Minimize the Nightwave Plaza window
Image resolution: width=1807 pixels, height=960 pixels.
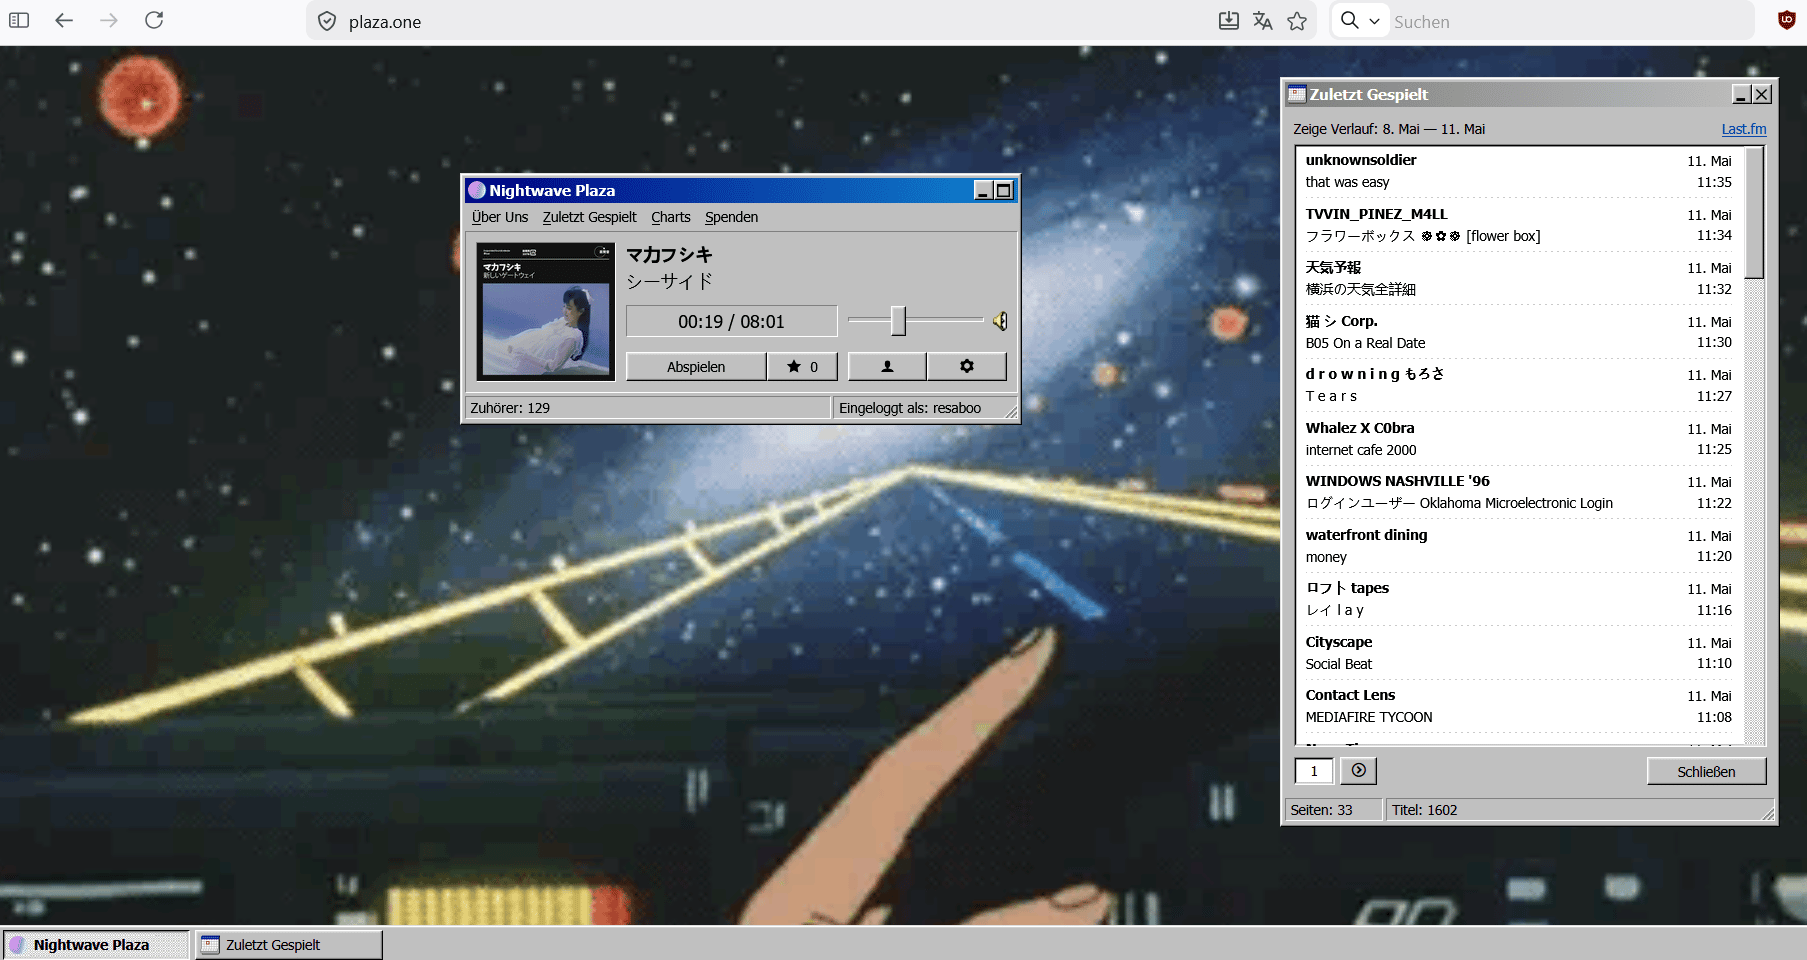click(984, 190)
